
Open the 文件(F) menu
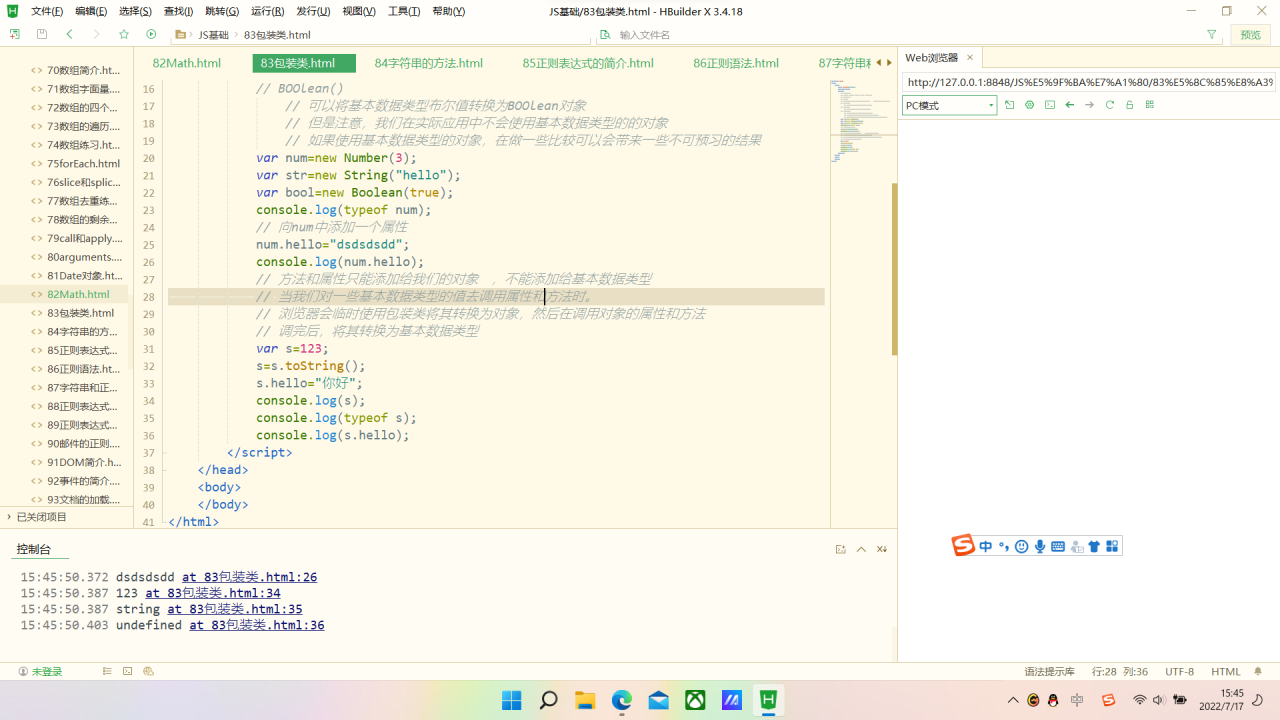[47, 11]
